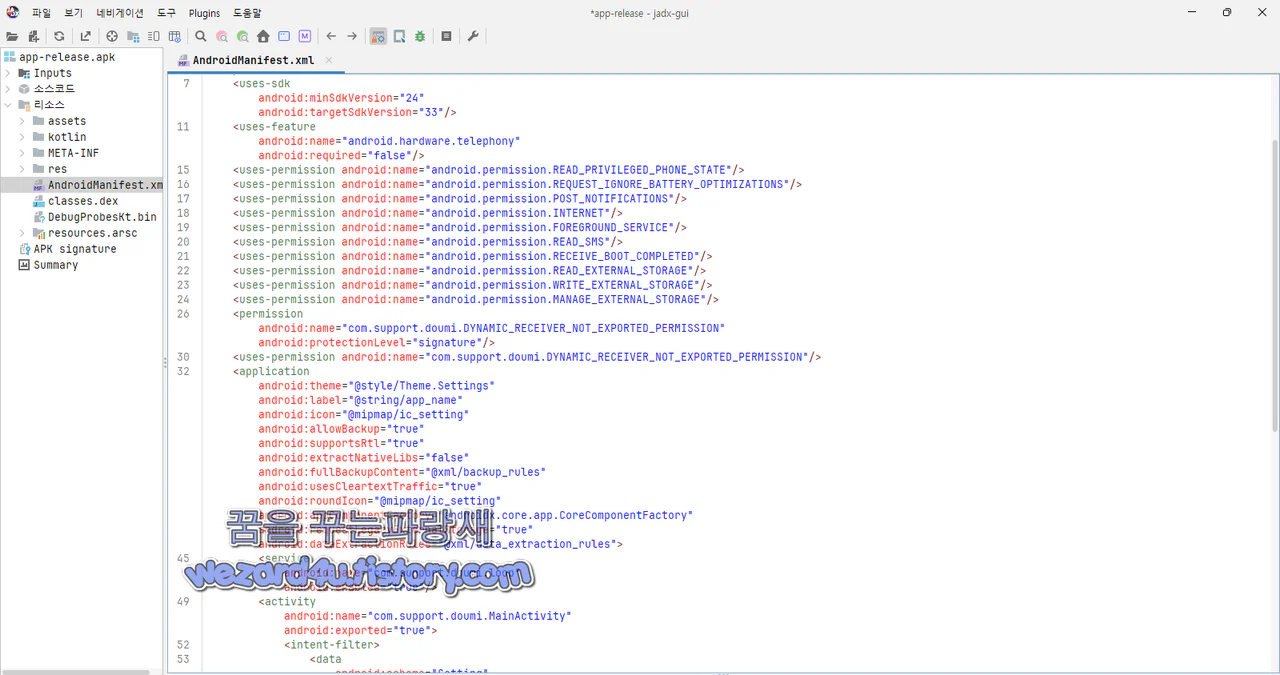Click the android:minSdkVersion="24" line
The image size is (1280, 675).
pos(341,98)
